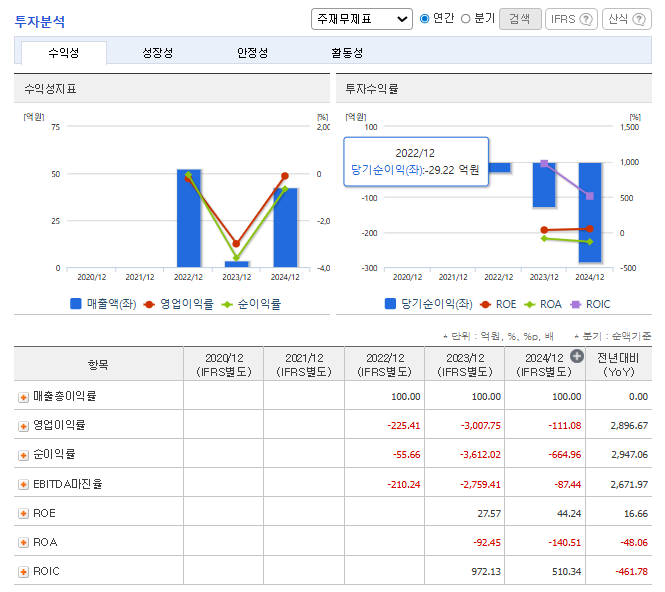Viewport: 665px width, 592px height.
Task: Click the EBITDA마진율 value -210.24
Action: (404, 484)
